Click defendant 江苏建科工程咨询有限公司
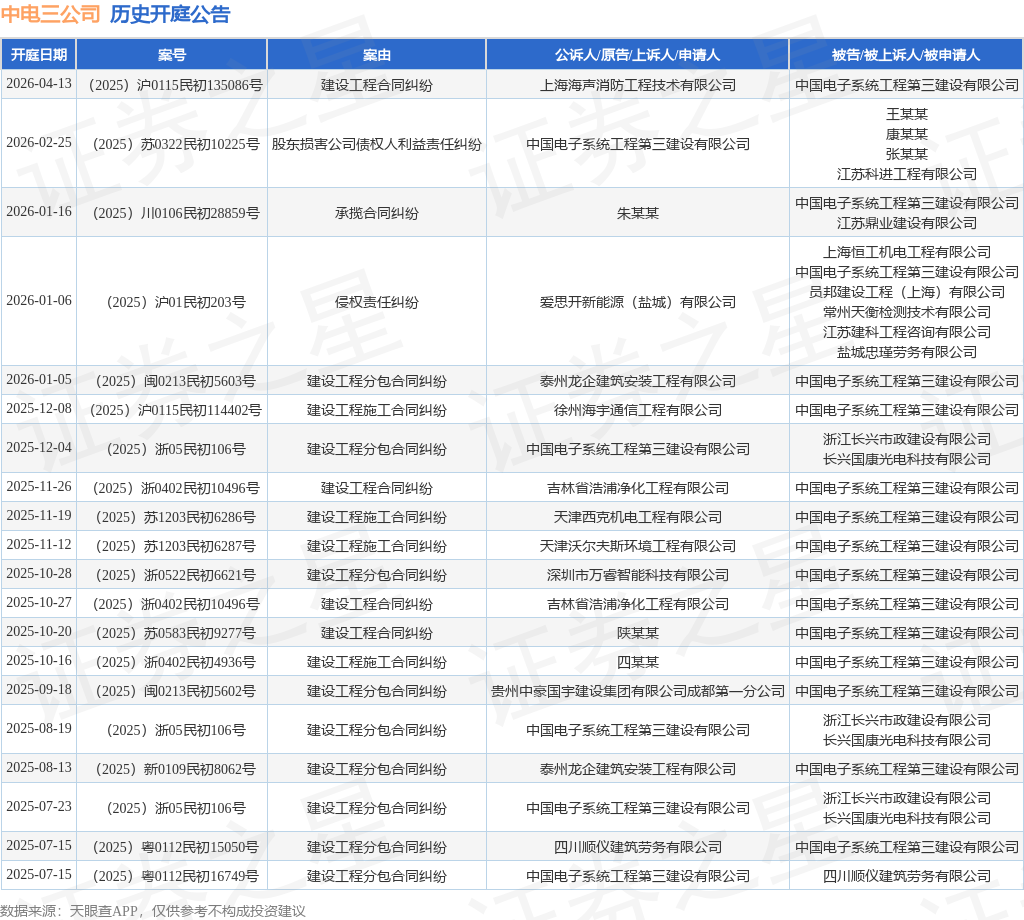 point(906,332)
